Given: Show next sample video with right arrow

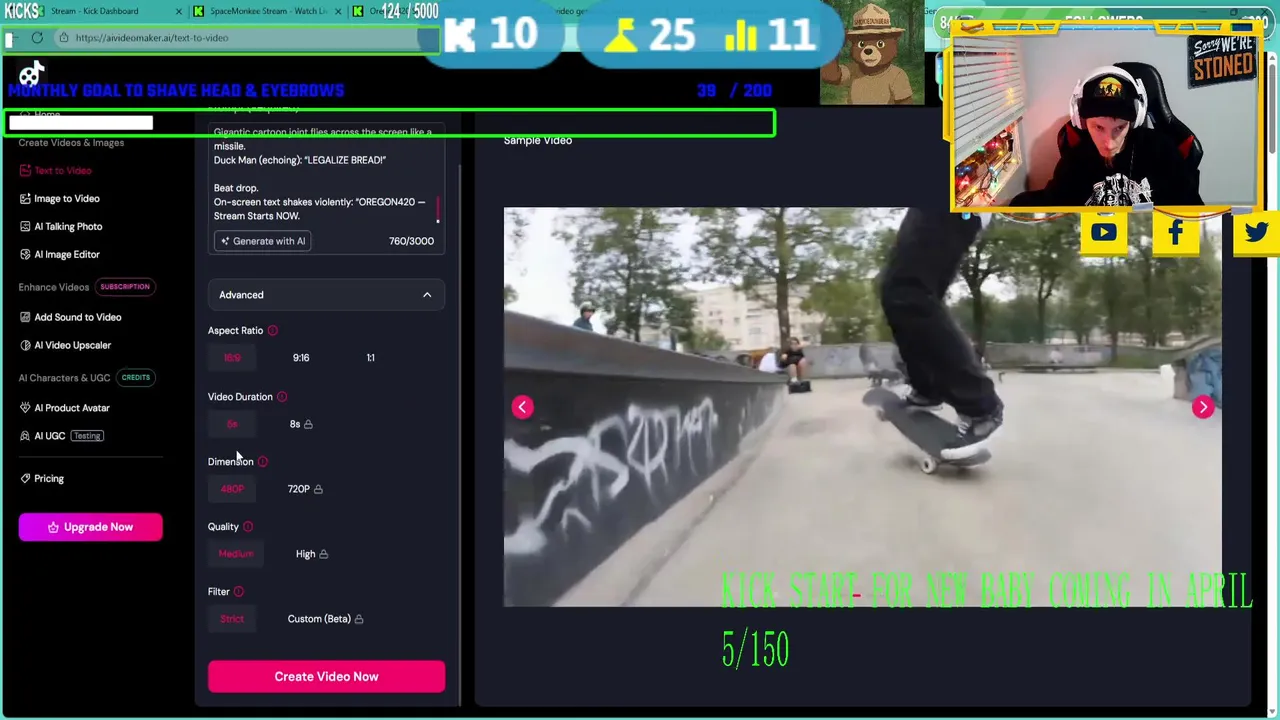Looking at the screenshot, I should pos(1203,407).
